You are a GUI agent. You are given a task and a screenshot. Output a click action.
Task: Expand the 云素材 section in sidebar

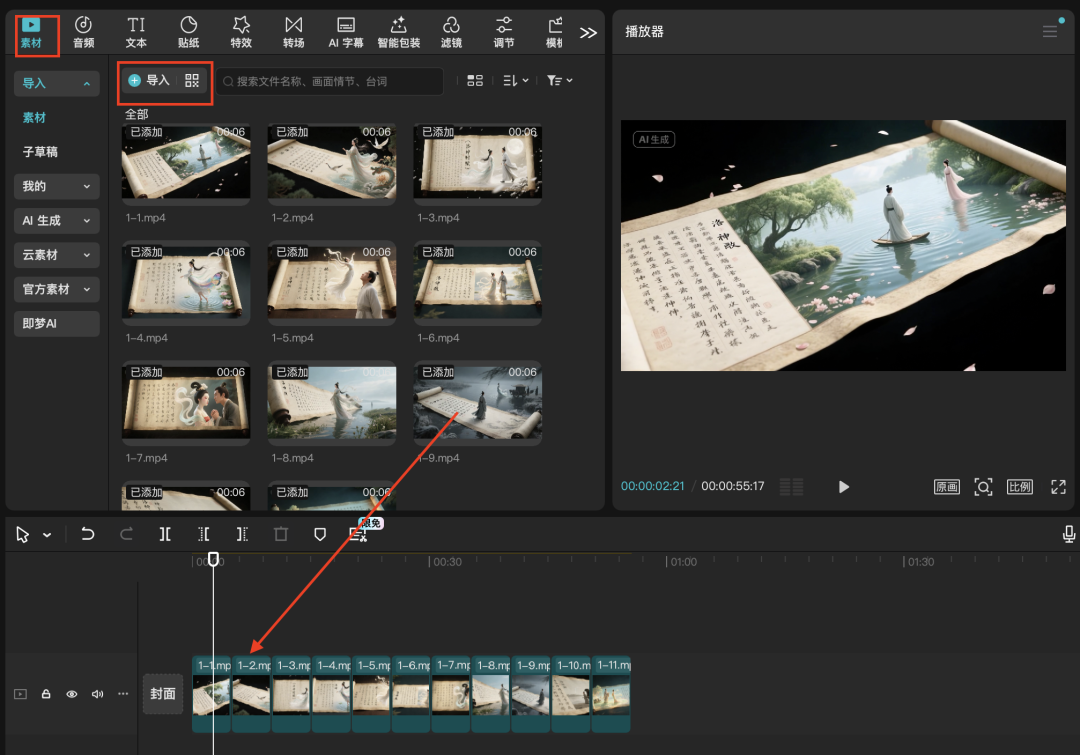56,255
